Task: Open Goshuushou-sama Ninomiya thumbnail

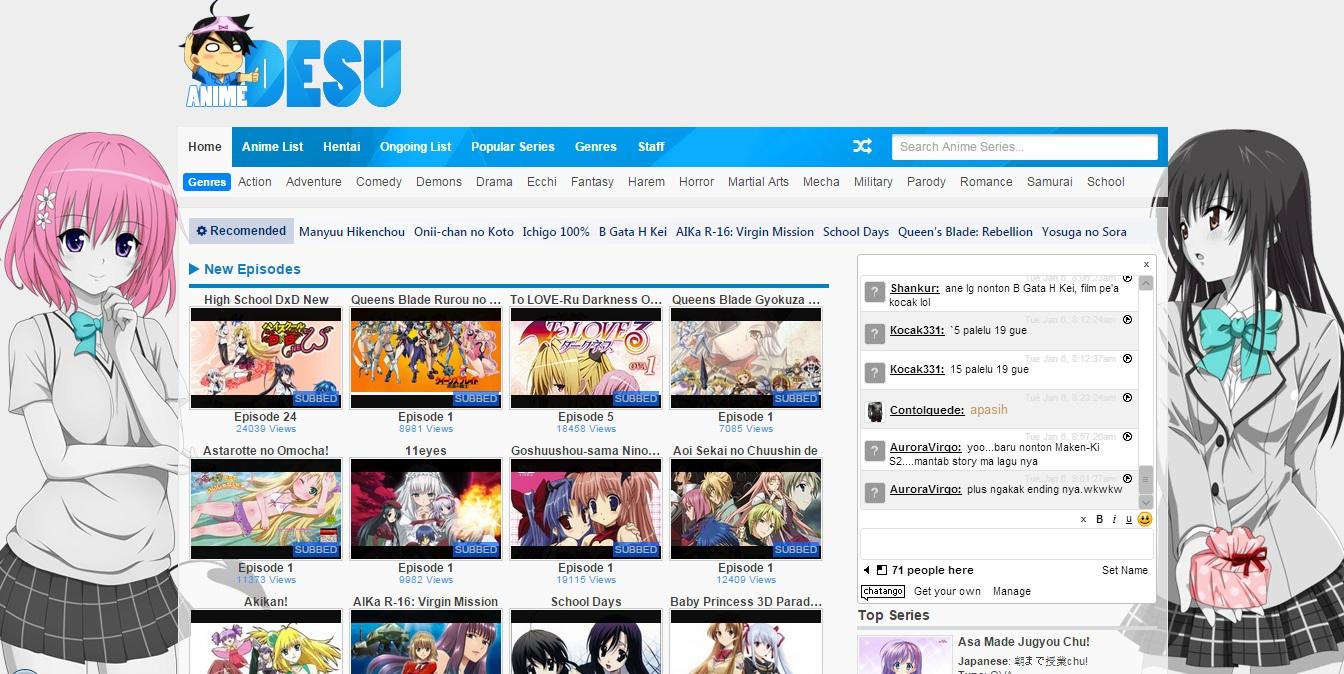Action: [586, 508]
